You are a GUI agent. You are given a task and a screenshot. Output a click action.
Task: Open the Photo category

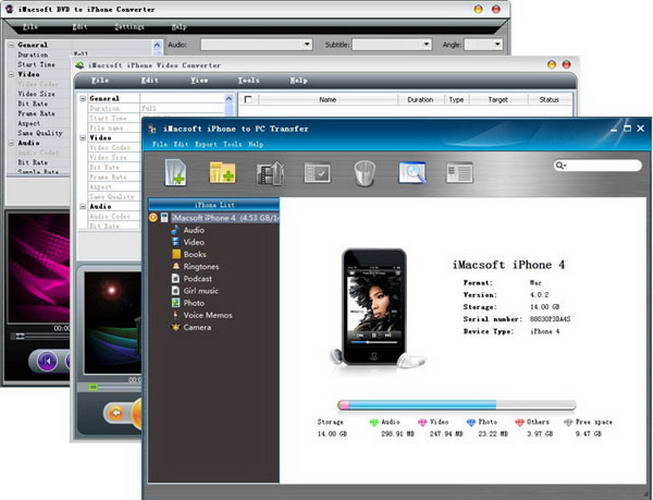[x=194, y=303]
